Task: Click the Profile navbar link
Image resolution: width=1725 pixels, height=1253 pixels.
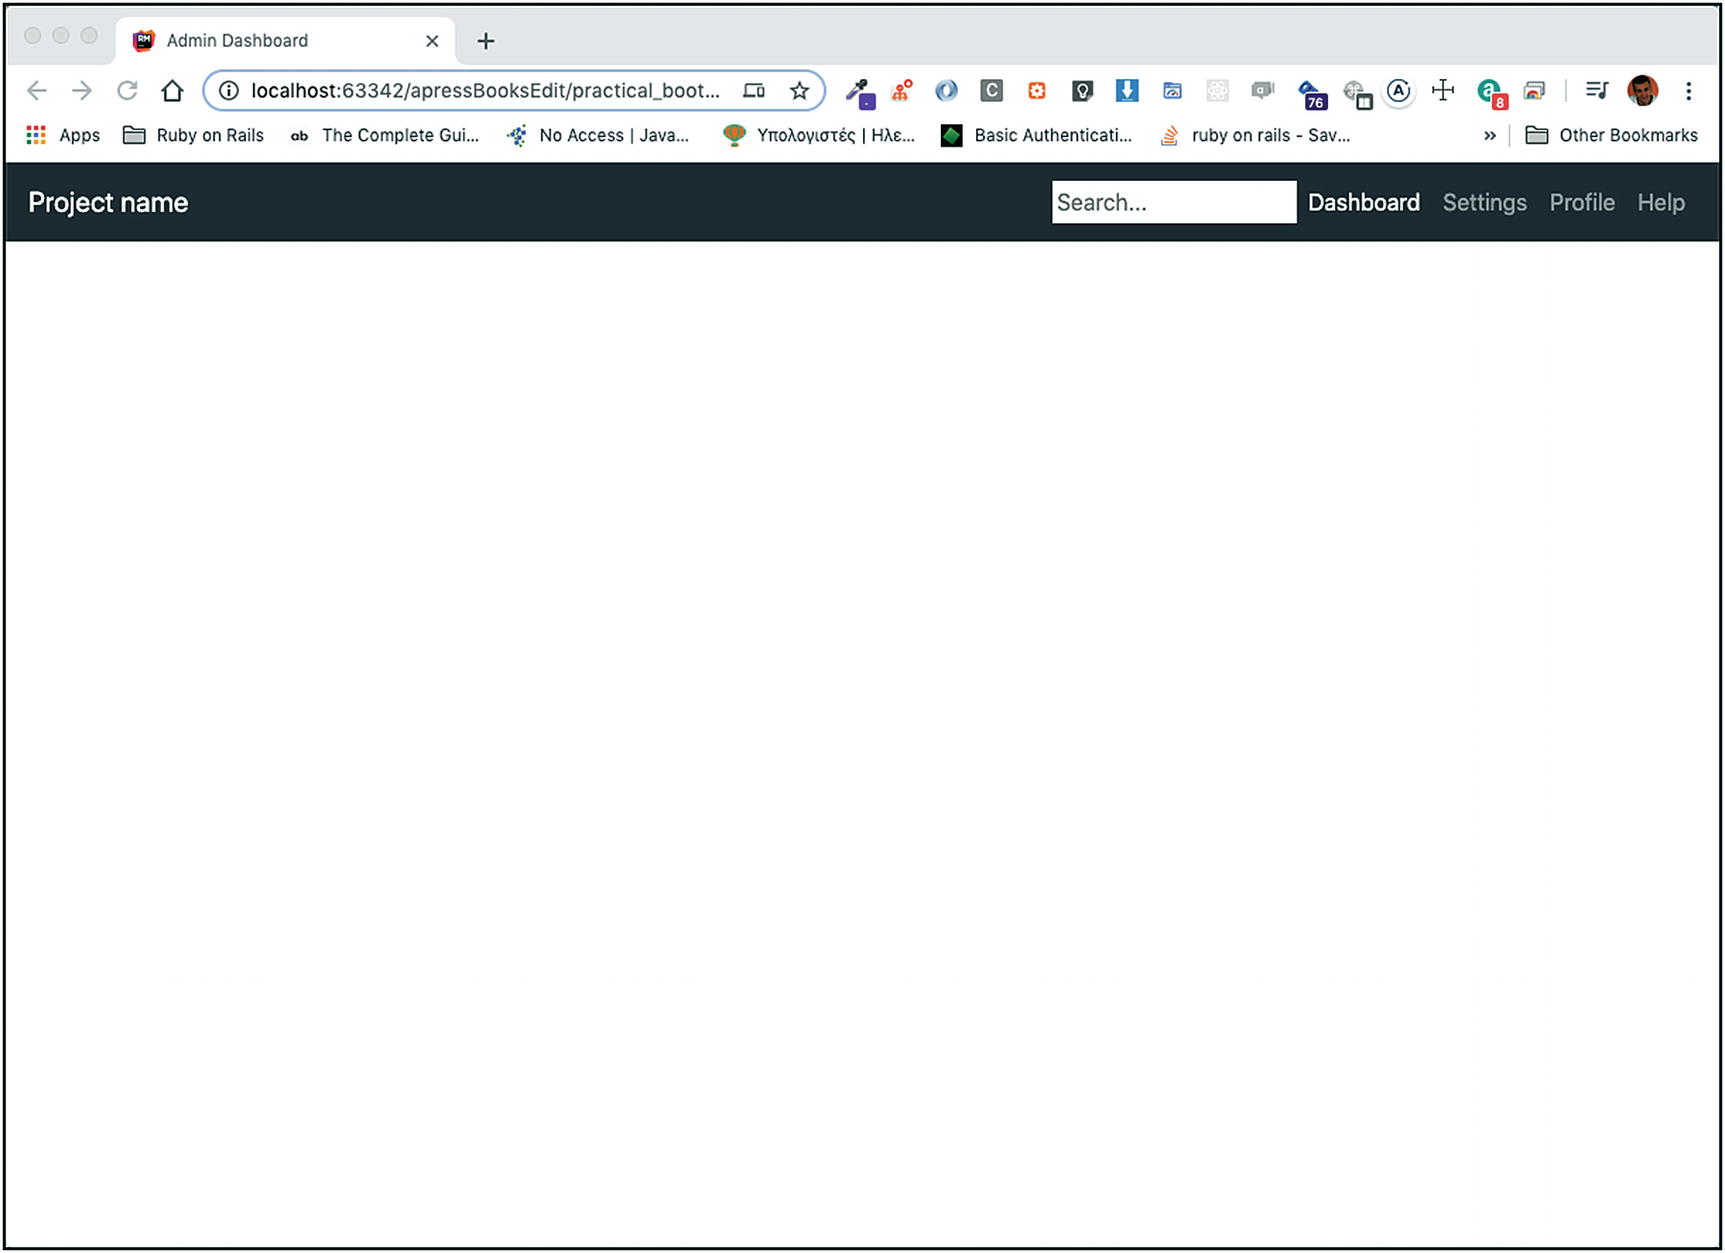Action: [x=1581, y=203]
